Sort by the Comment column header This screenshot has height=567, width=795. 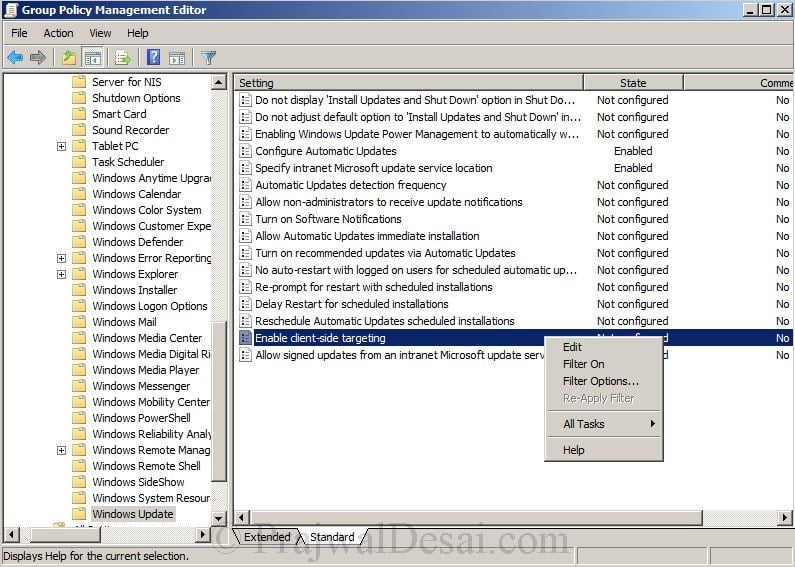coord(739,83)
